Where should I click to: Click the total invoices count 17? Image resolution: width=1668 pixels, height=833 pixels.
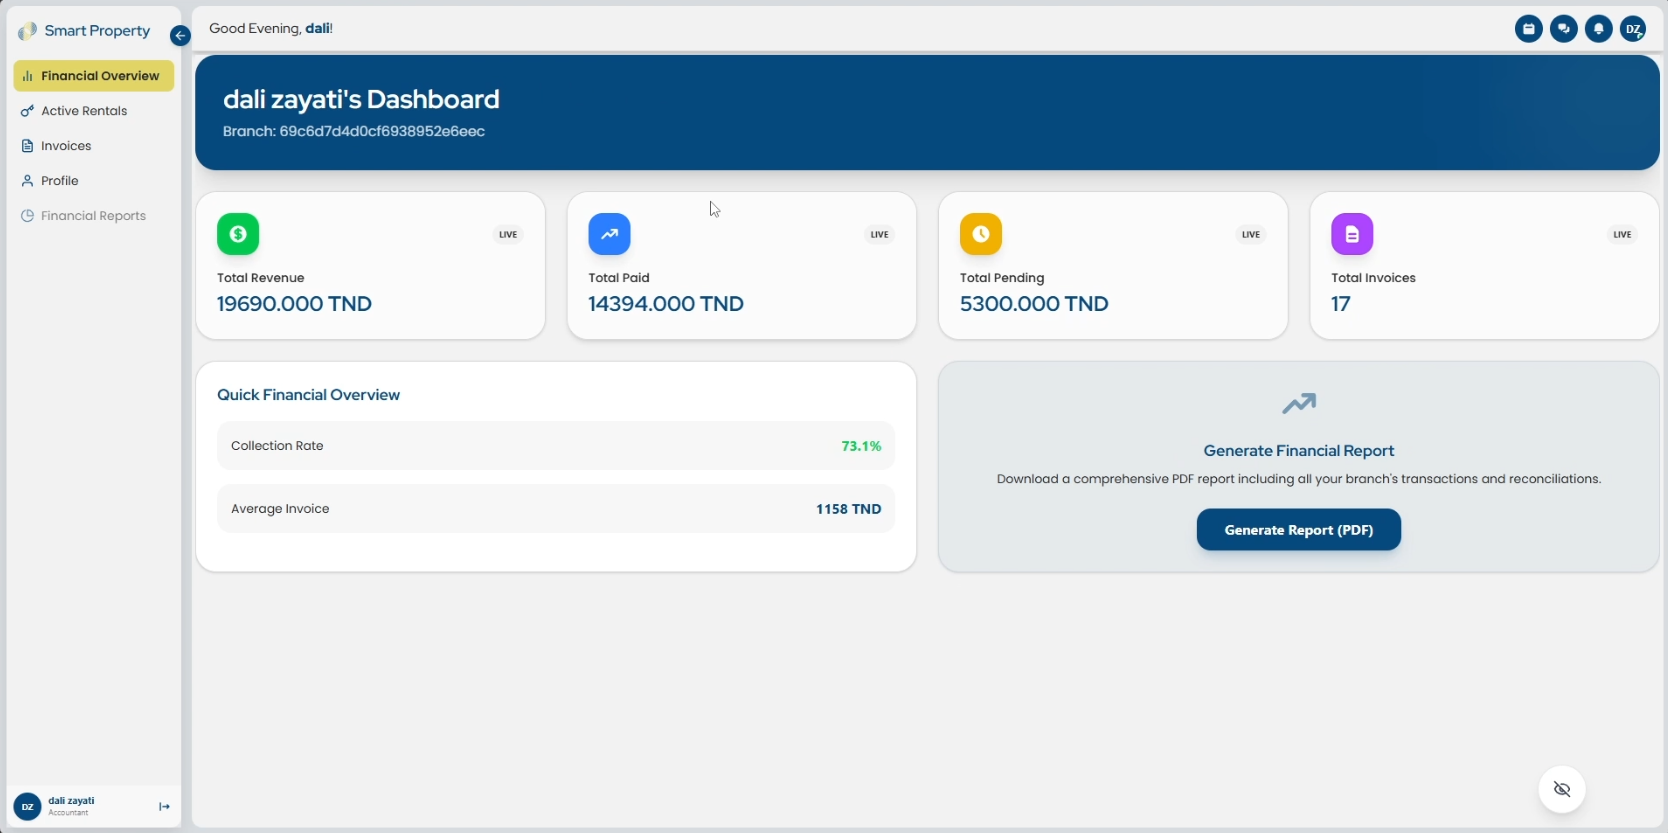[x=1341, y=304]
